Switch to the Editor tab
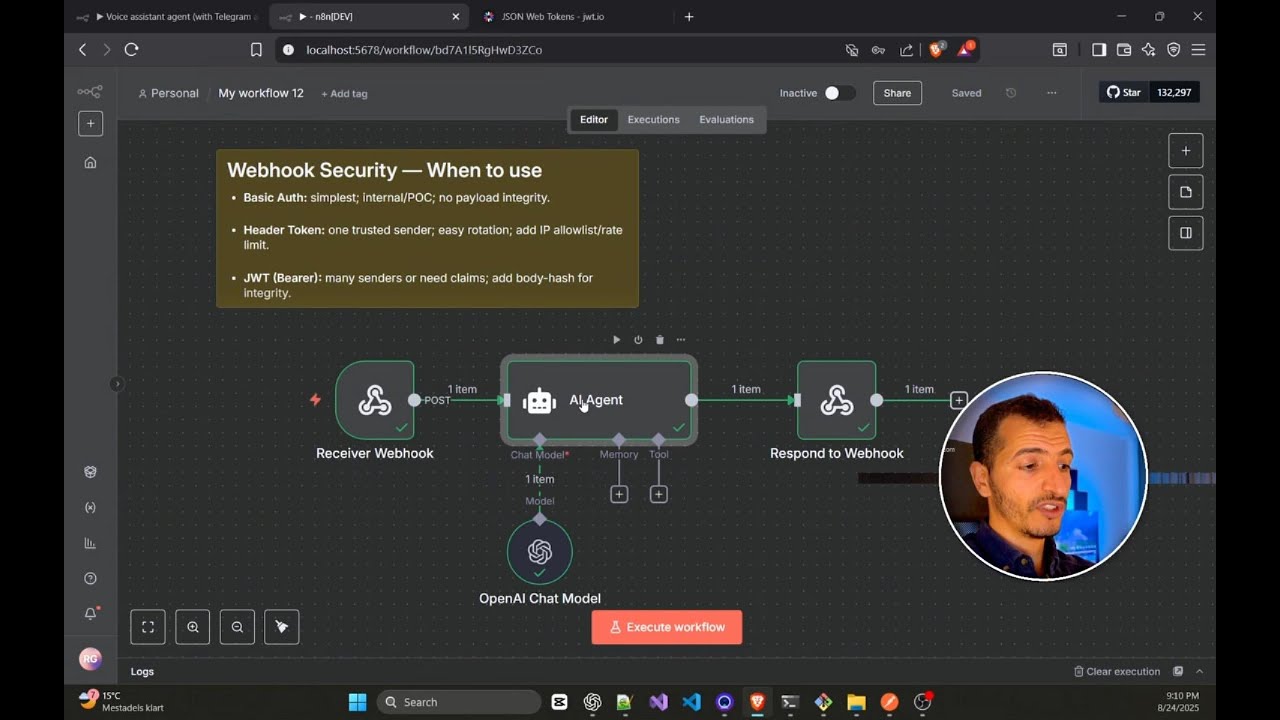1280x720 pixels. 594,119
